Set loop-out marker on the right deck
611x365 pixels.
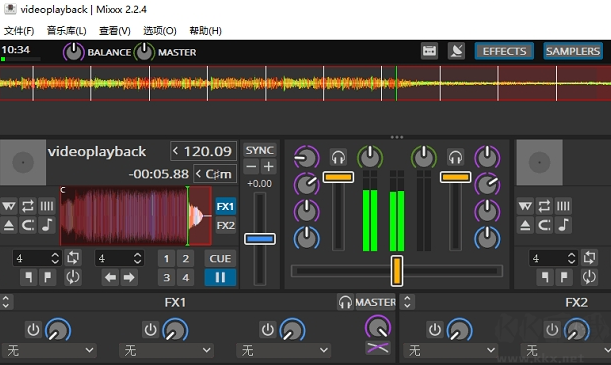(564, 277)
